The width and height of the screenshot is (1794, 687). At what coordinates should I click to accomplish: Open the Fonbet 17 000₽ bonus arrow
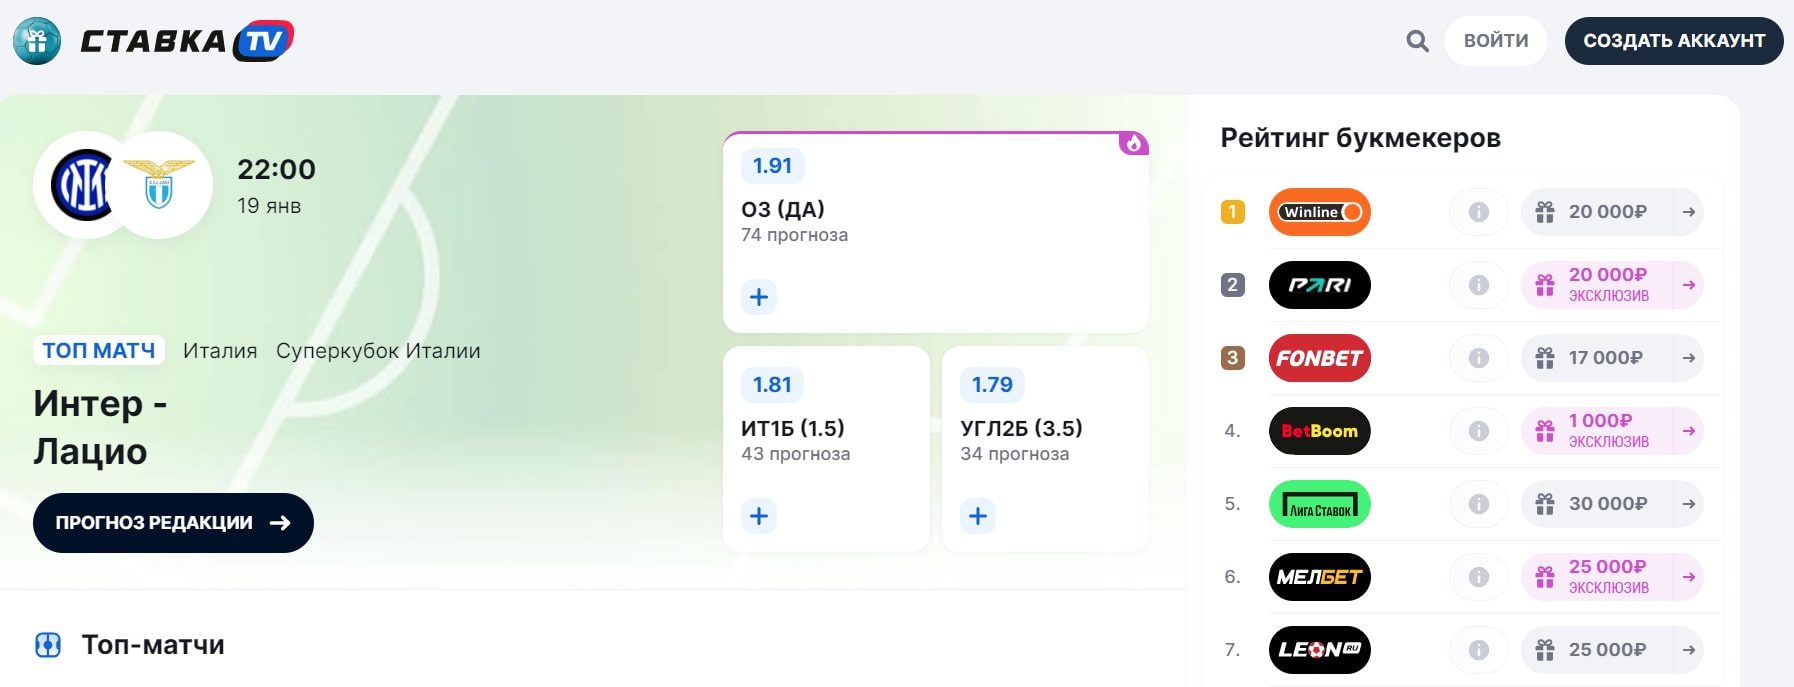1688,358
